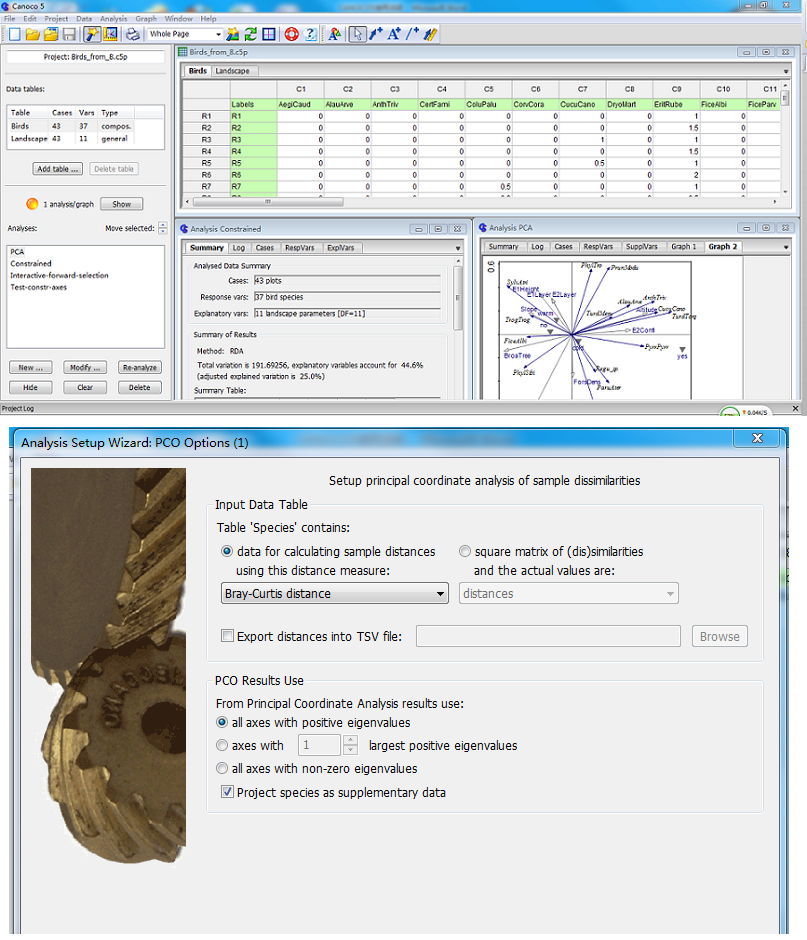Image resolution: width=807 pixels, height=940 pixels.
Task: Click the letter-A-with-shapes toolbar icon
Action: pyautogui.click(x=335, y=34)
